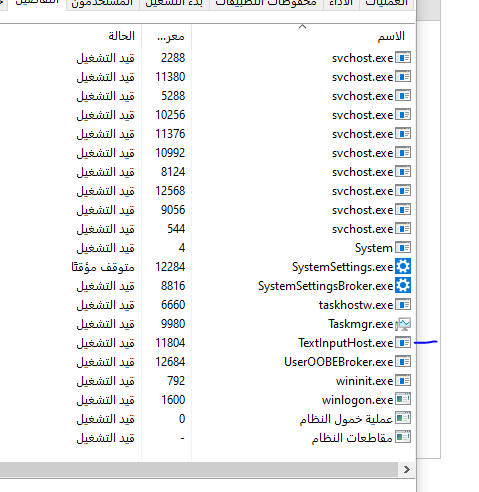
Task: Select the SystemSettingsBroker.exe process name
Action: [325, 286]
